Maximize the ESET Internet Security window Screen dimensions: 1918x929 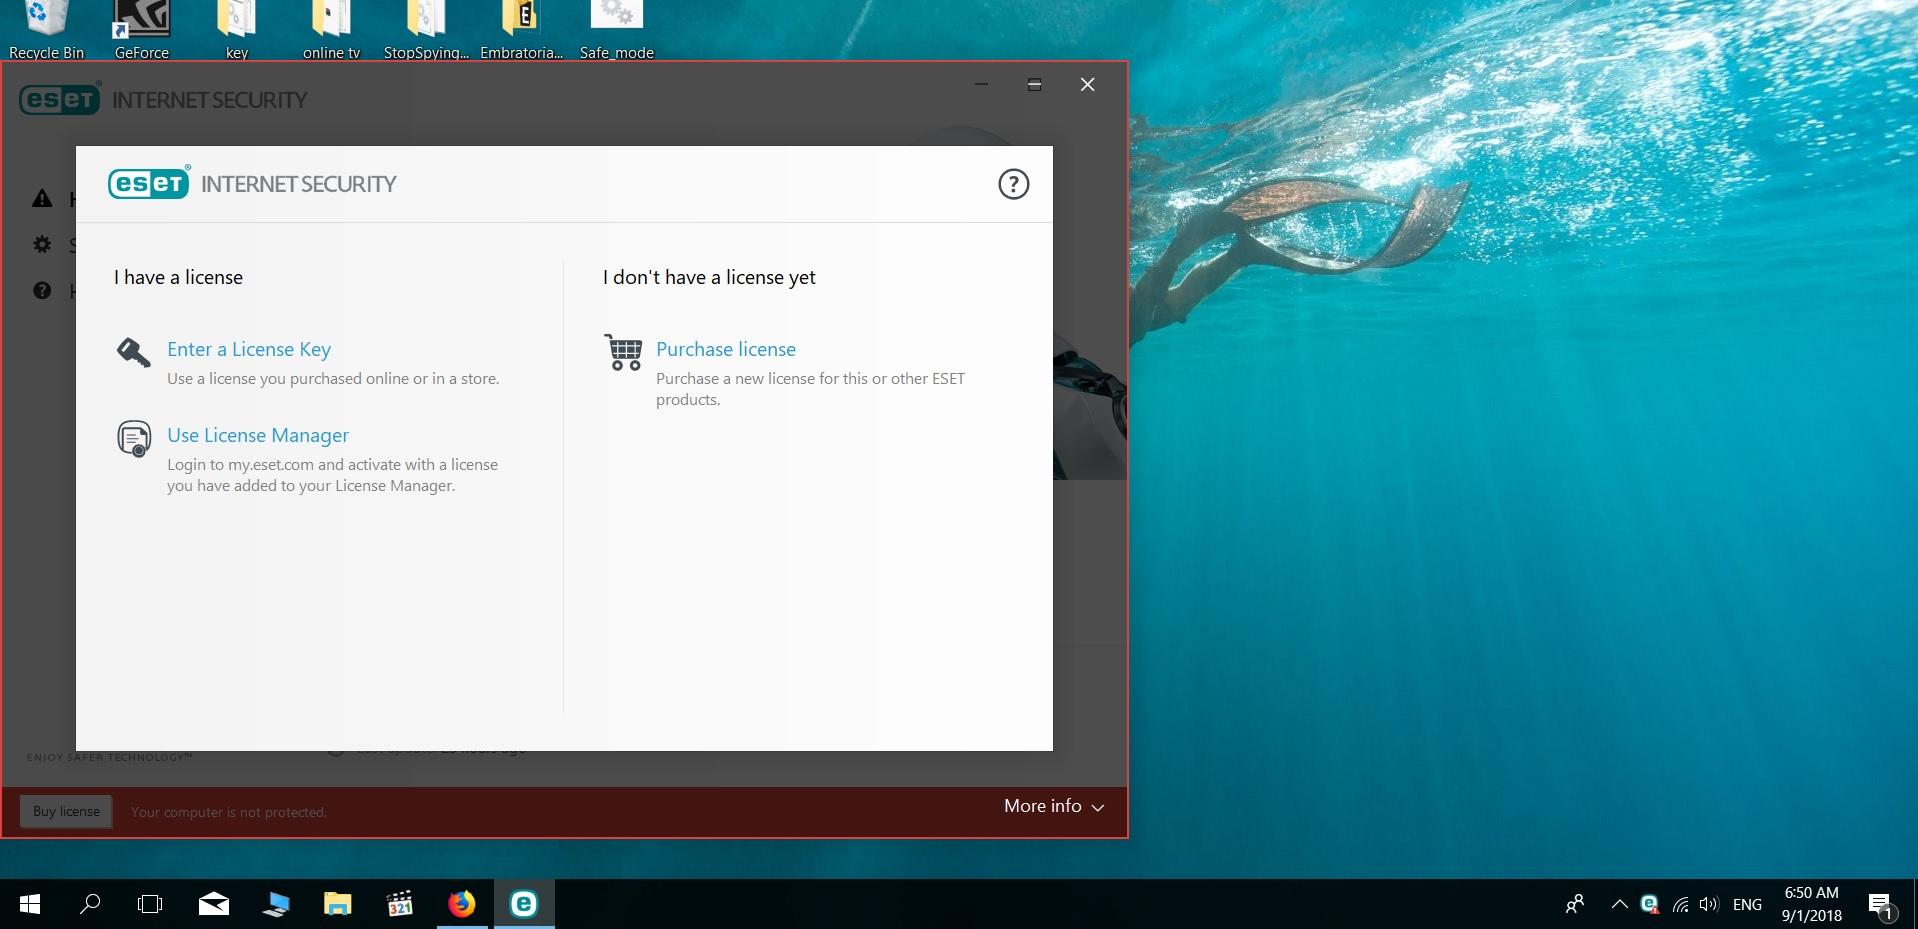[1034, 85]
